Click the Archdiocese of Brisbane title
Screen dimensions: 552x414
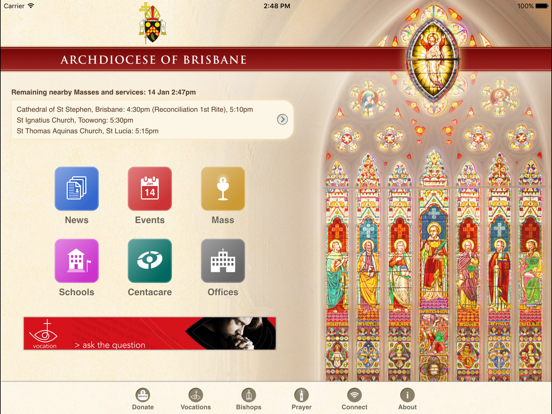click(x=153, y=59)
